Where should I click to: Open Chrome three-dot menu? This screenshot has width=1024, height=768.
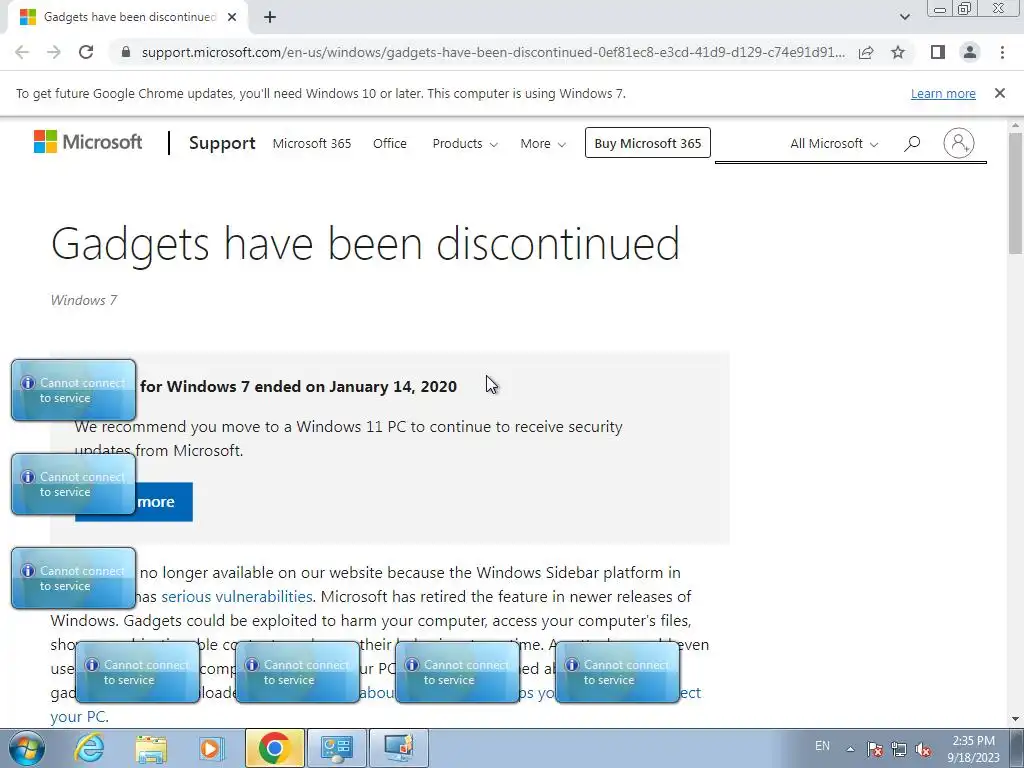(x=1002, y=52)
